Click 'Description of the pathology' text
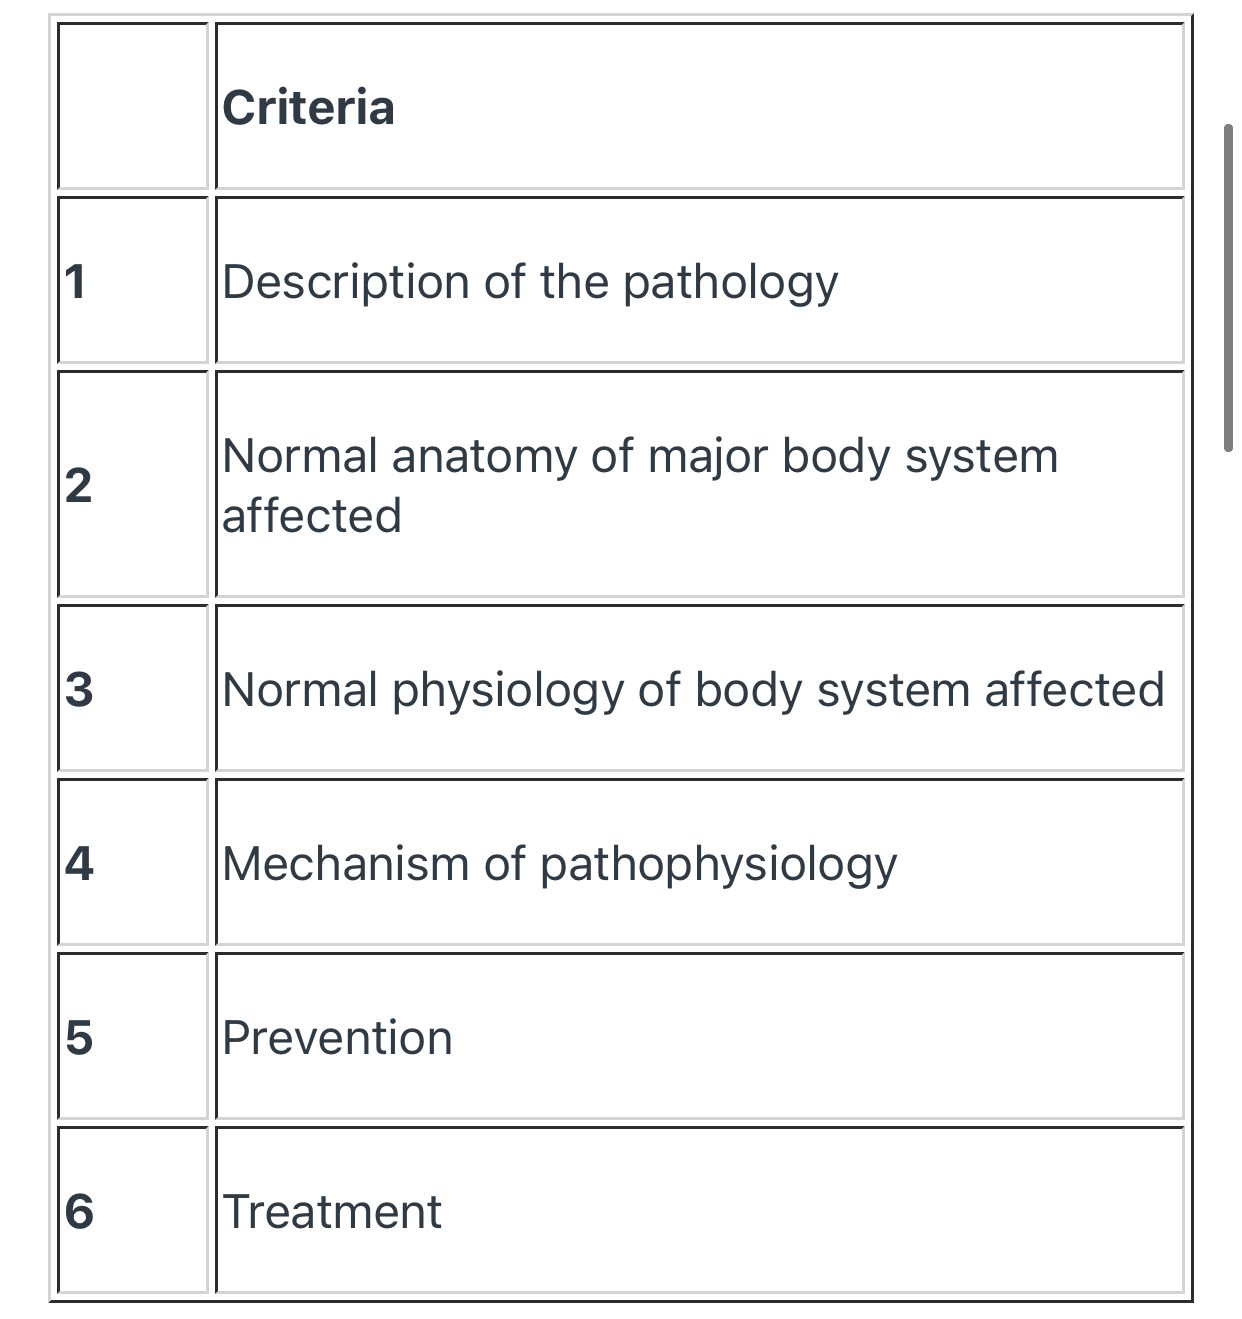This screenshot has width=1242, height=1319. pos(530,282)
